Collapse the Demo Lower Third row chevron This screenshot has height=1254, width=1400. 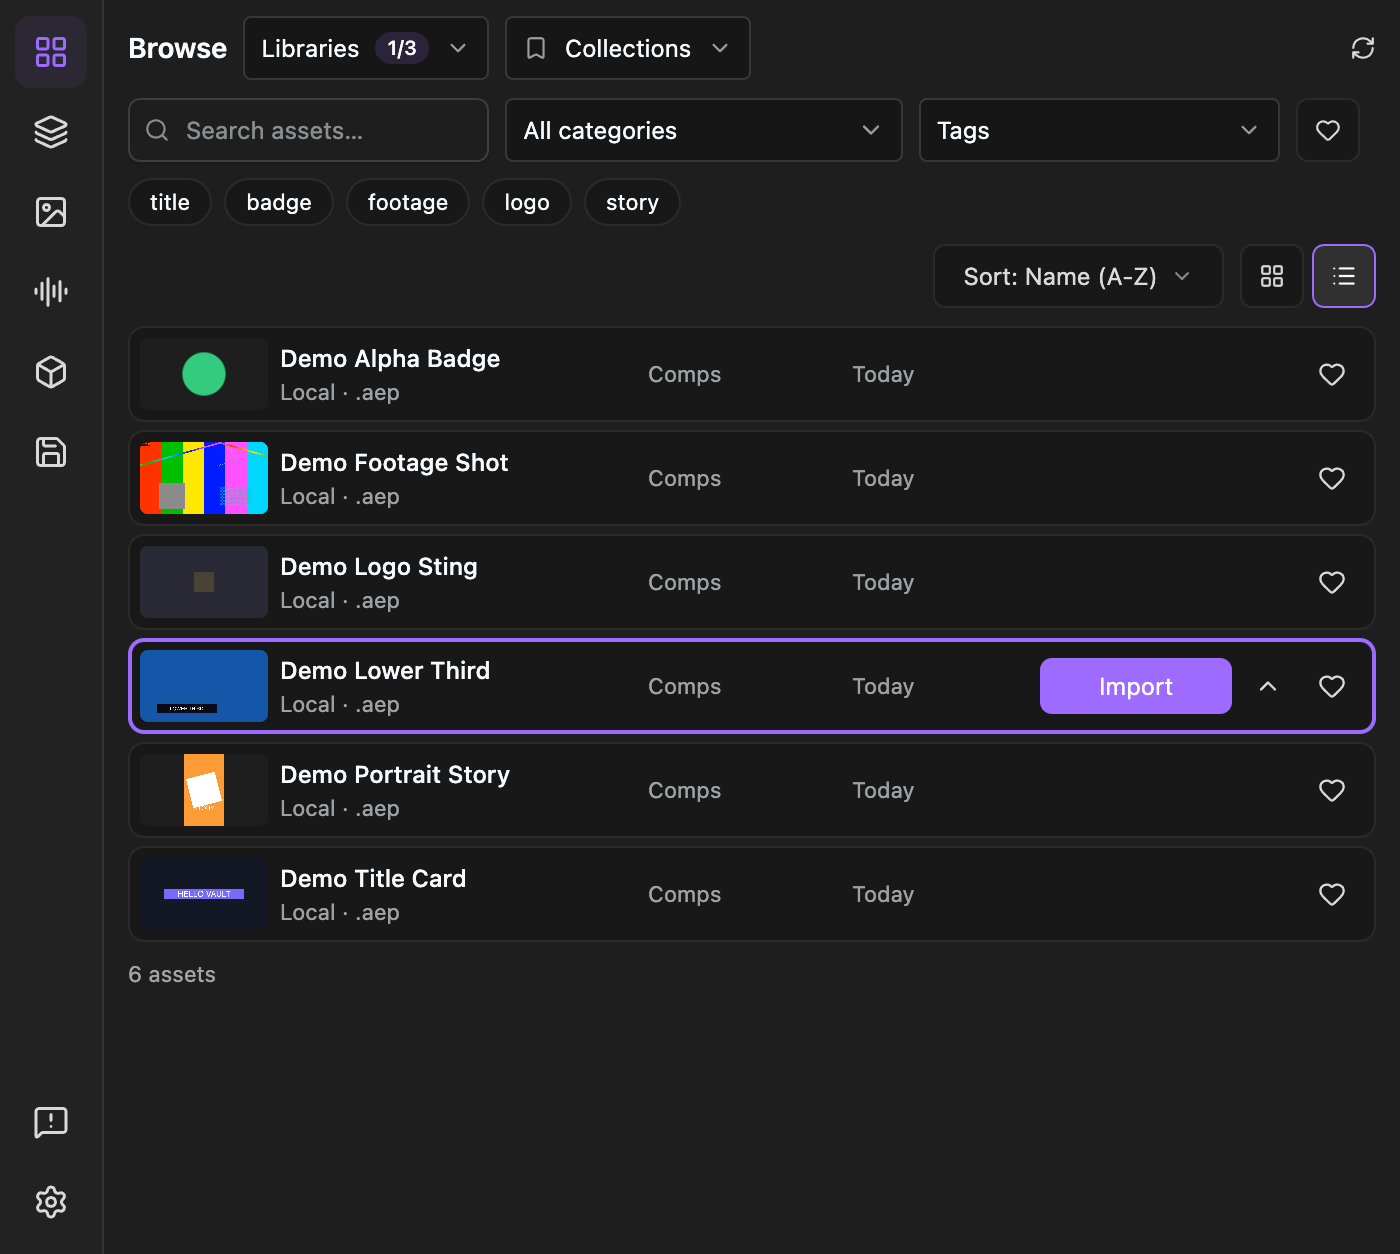[x=1268, y=686]
